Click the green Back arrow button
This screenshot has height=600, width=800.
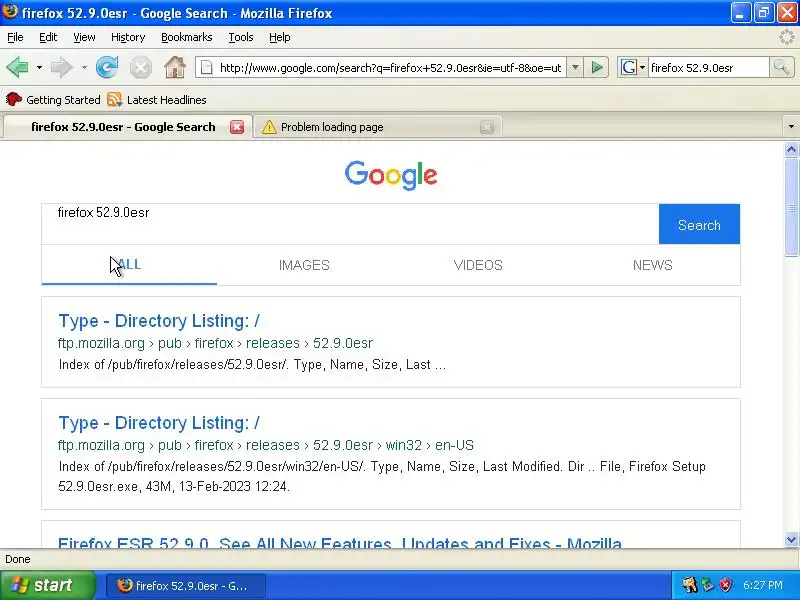click(x=17, y=67)
